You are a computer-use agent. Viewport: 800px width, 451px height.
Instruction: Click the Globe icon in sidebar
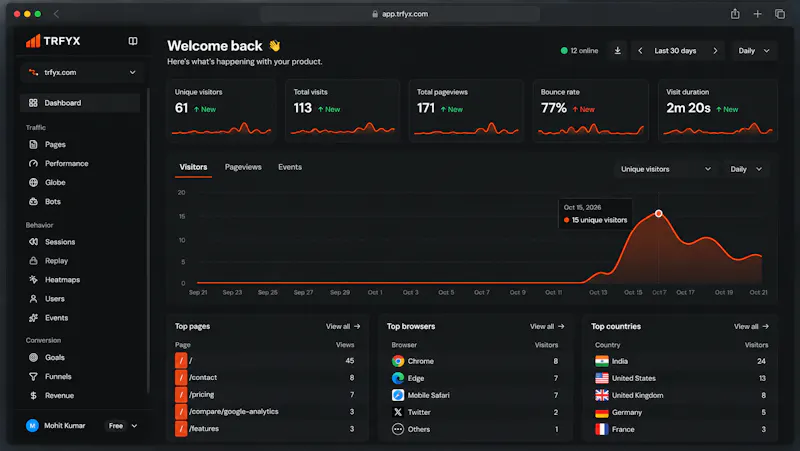33,182
